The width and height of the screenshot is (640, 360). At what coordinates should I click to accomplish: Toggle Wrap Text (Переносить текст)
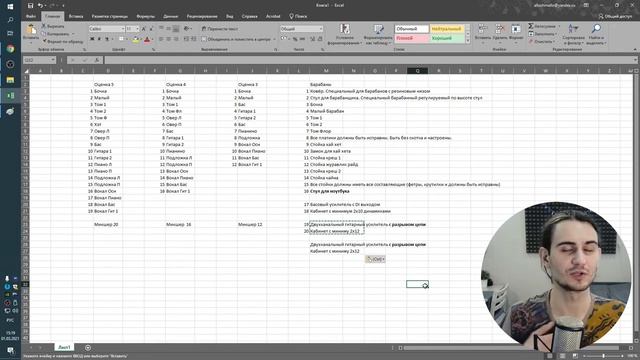point(220,29)
